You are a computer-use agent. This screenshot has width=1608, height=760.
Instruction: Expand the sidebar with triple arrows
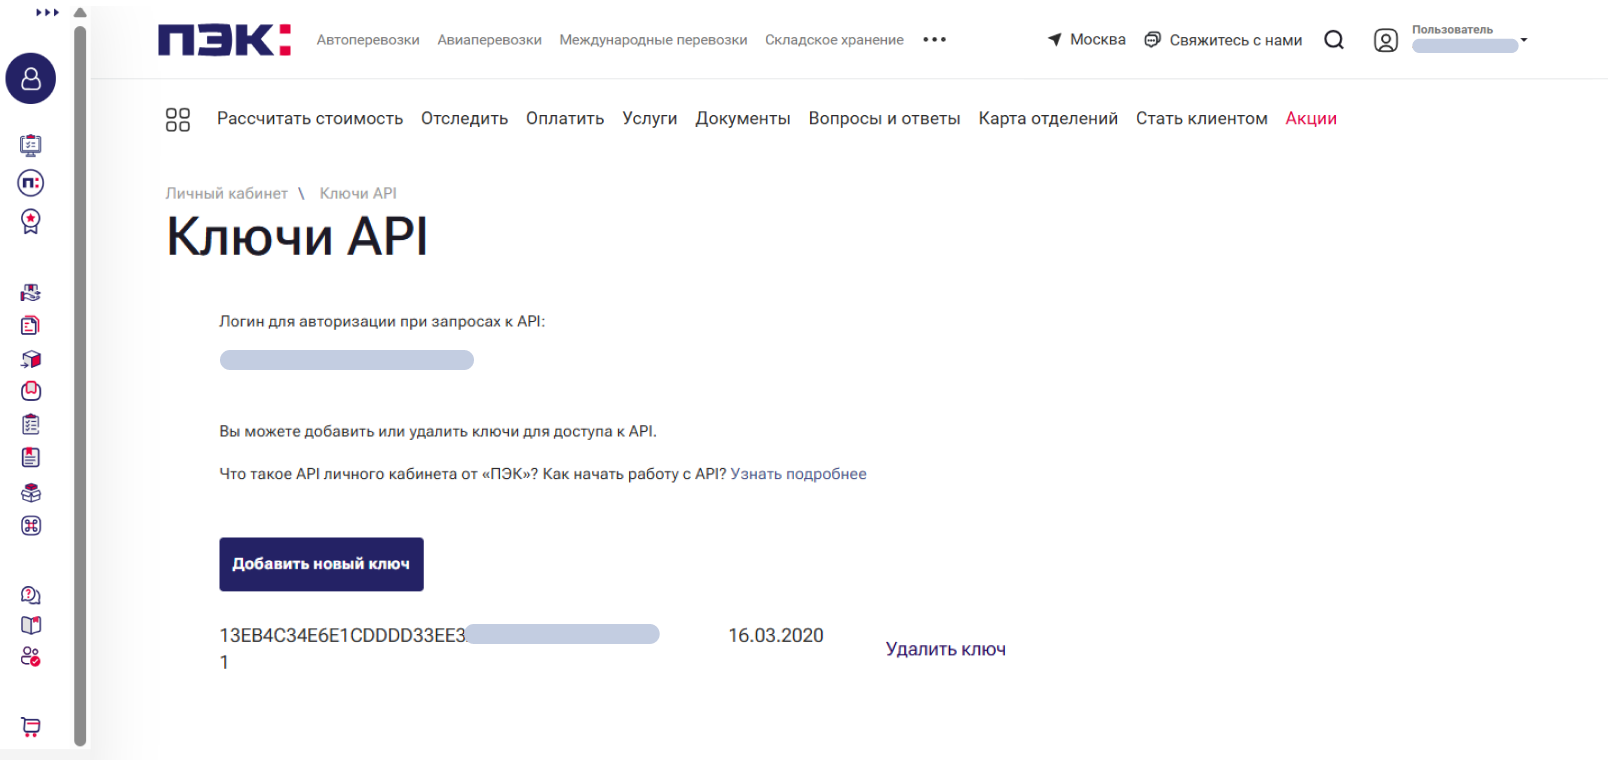[x=47, y=13]
